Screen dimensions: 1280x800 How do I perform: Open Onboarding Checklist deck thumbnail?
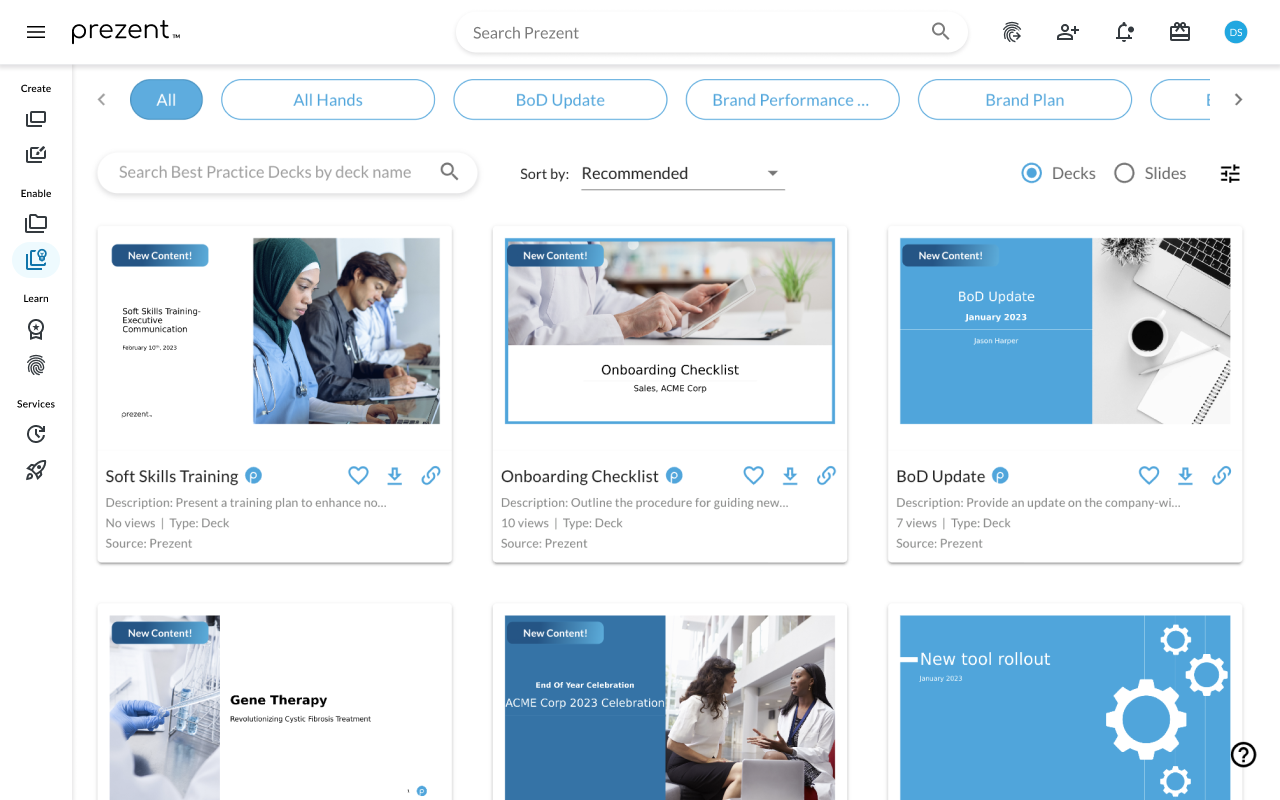pos(670,331)
